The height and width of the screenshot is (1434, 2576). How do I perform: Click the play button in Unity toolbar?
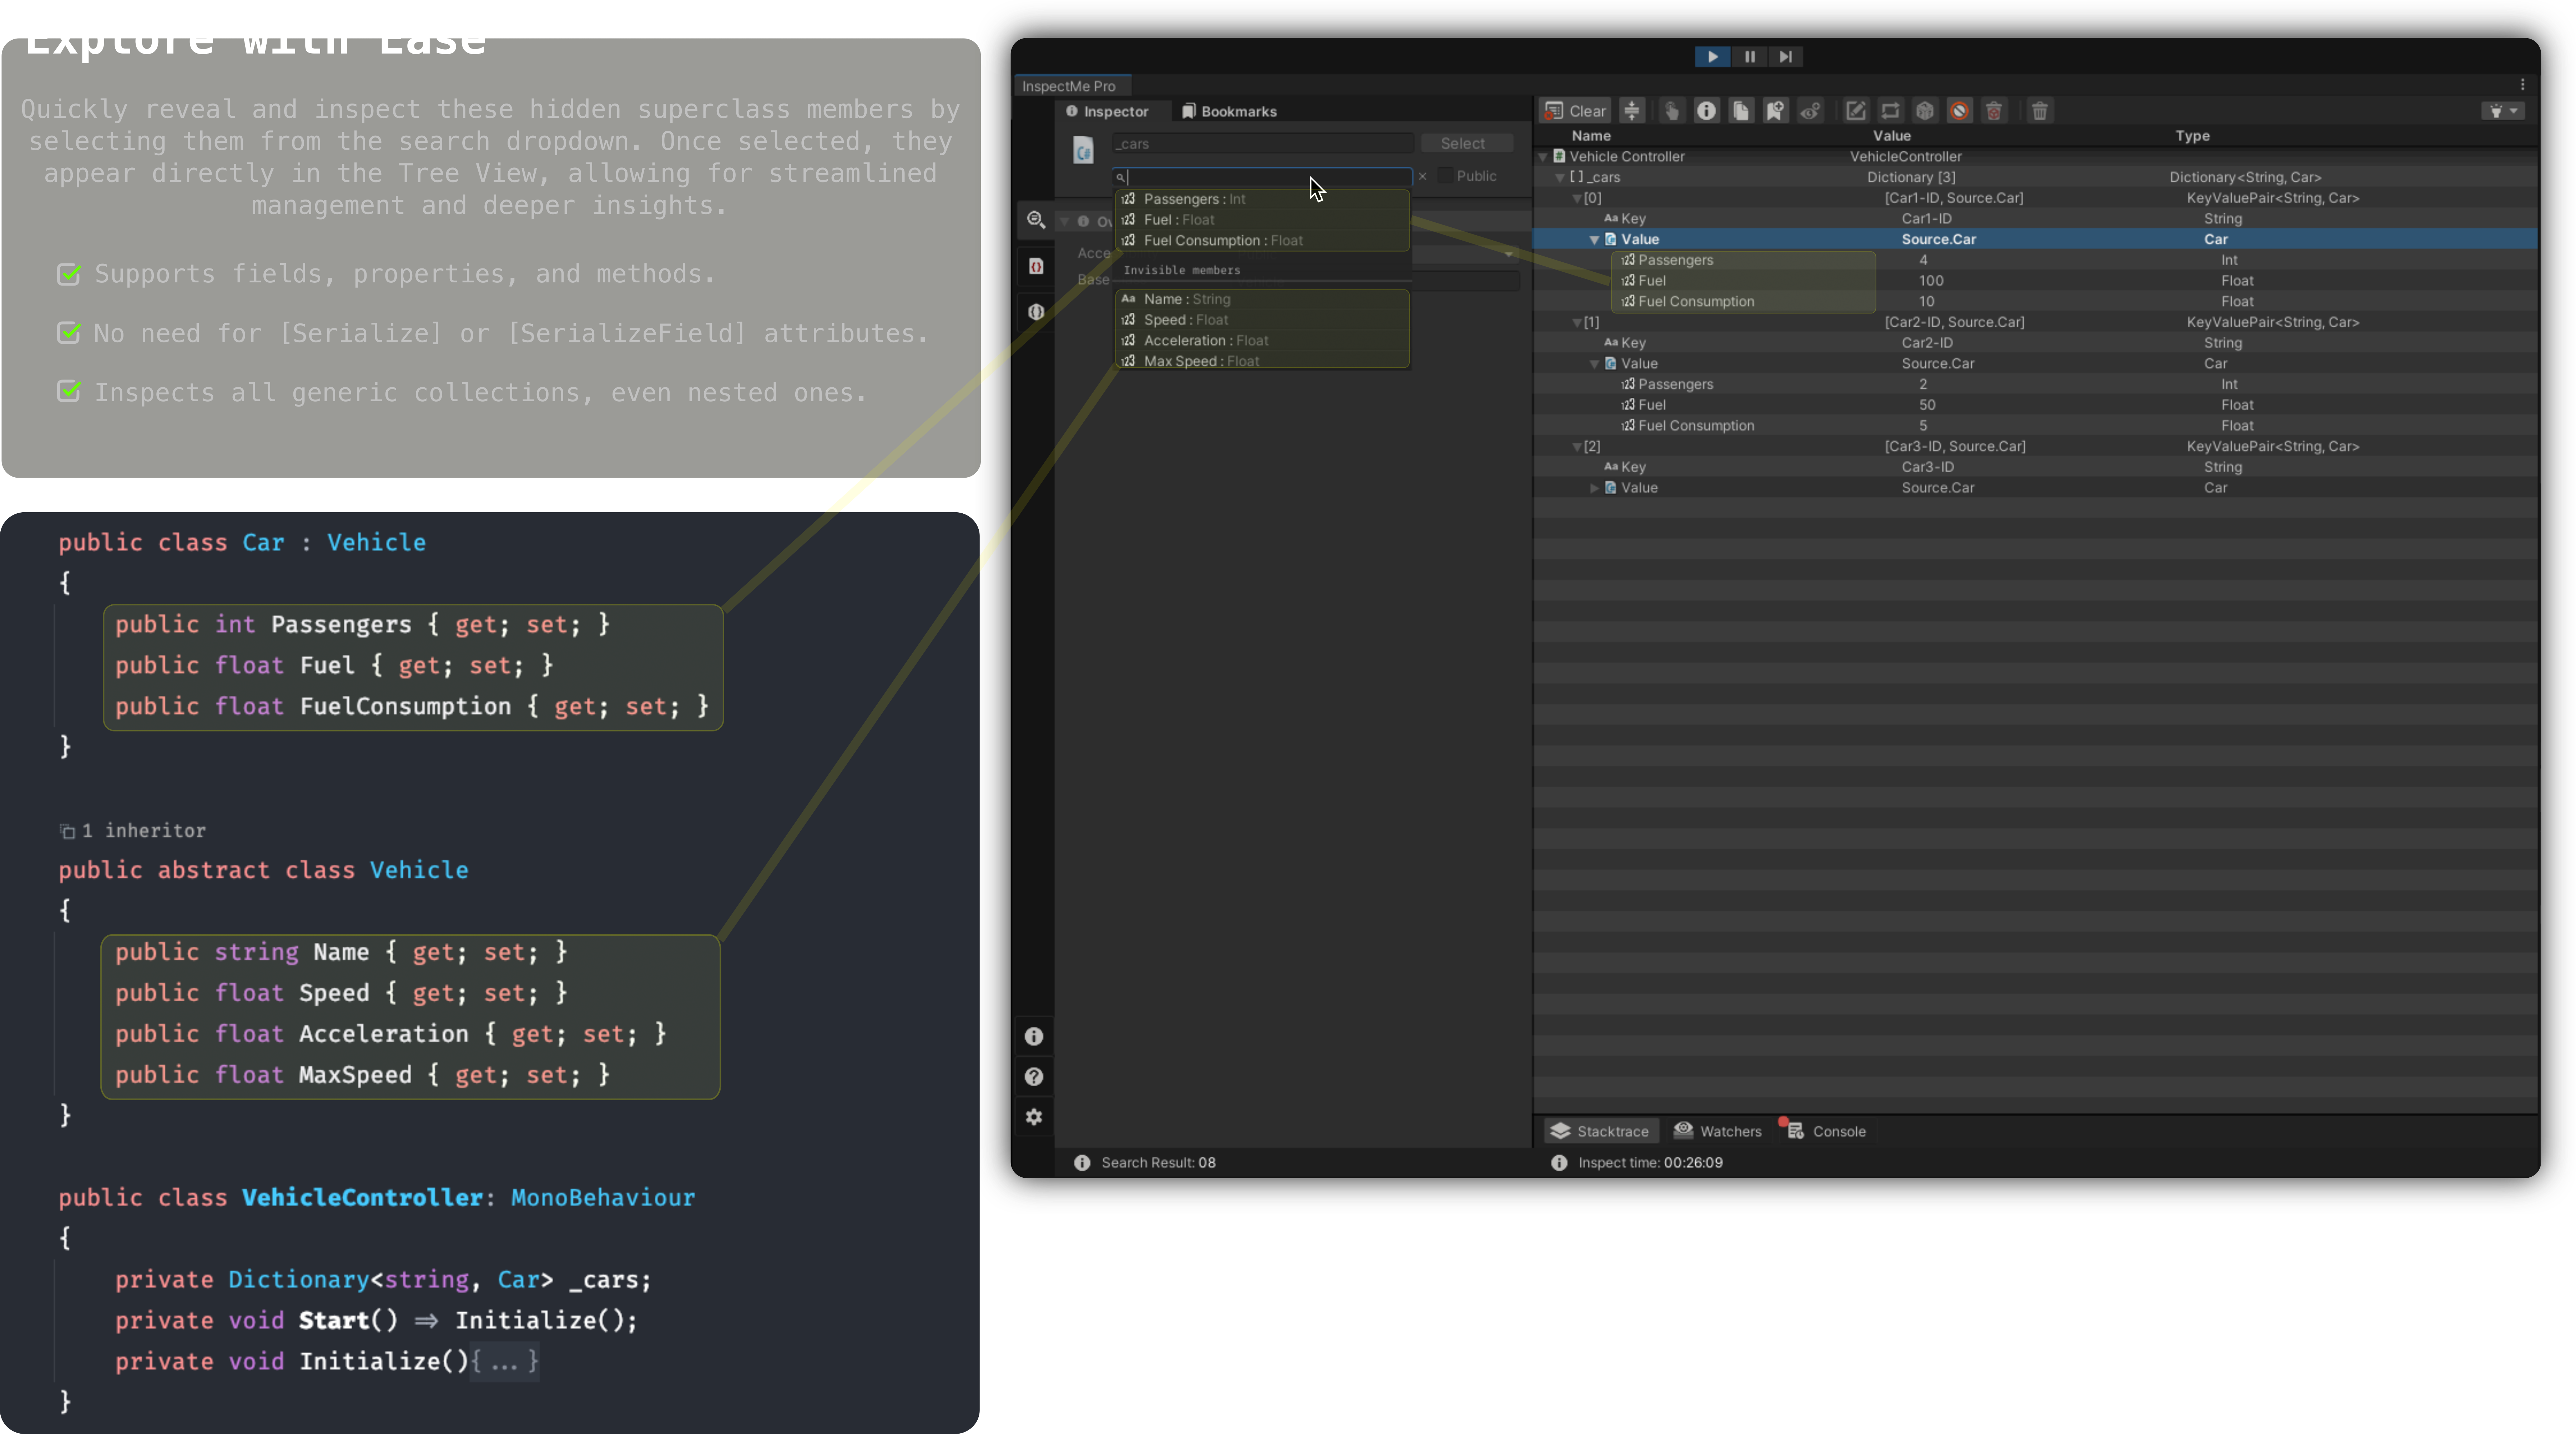coord(1713,57)
